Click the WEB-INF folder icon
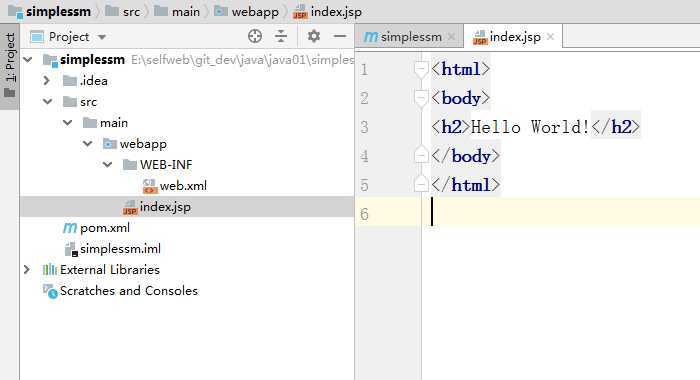This screenshot has height=380, width=700. (129, 165)
